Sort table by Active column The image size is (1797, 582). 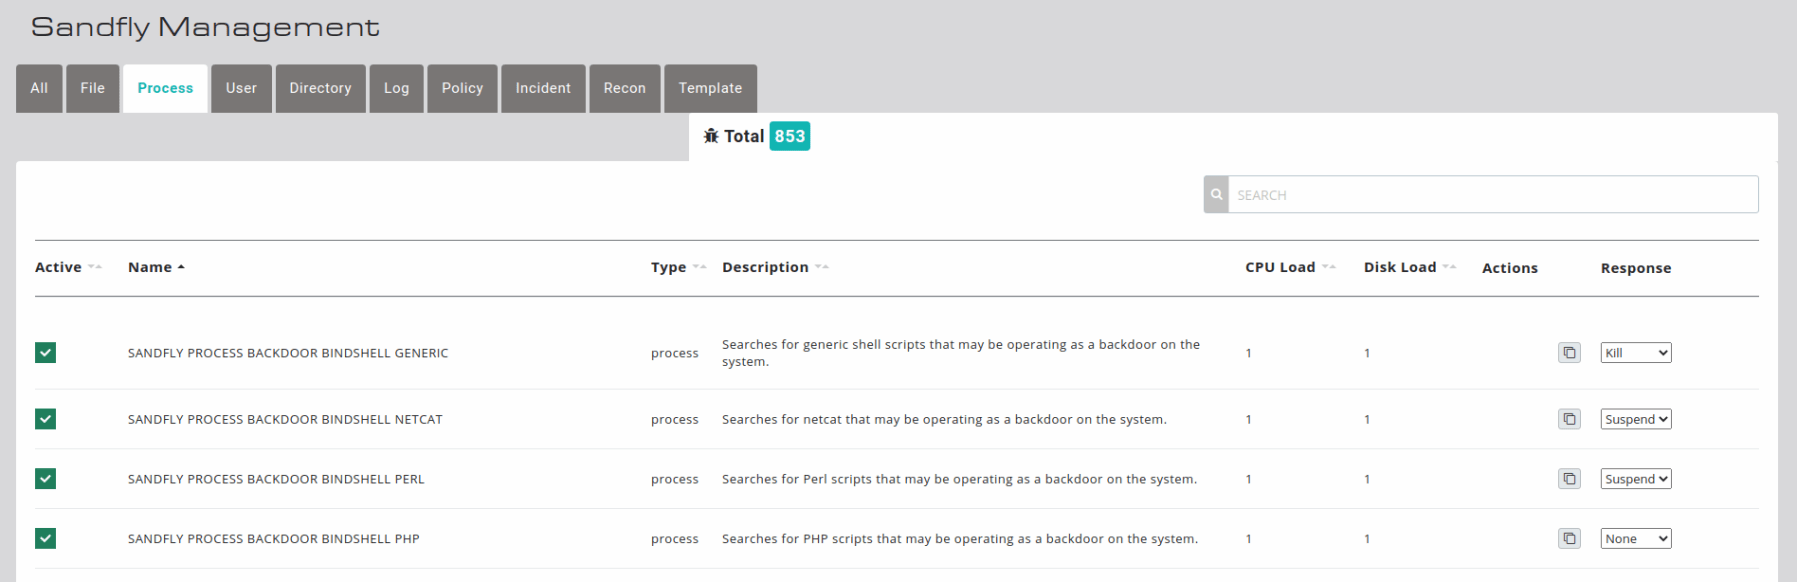pos(68,267)
